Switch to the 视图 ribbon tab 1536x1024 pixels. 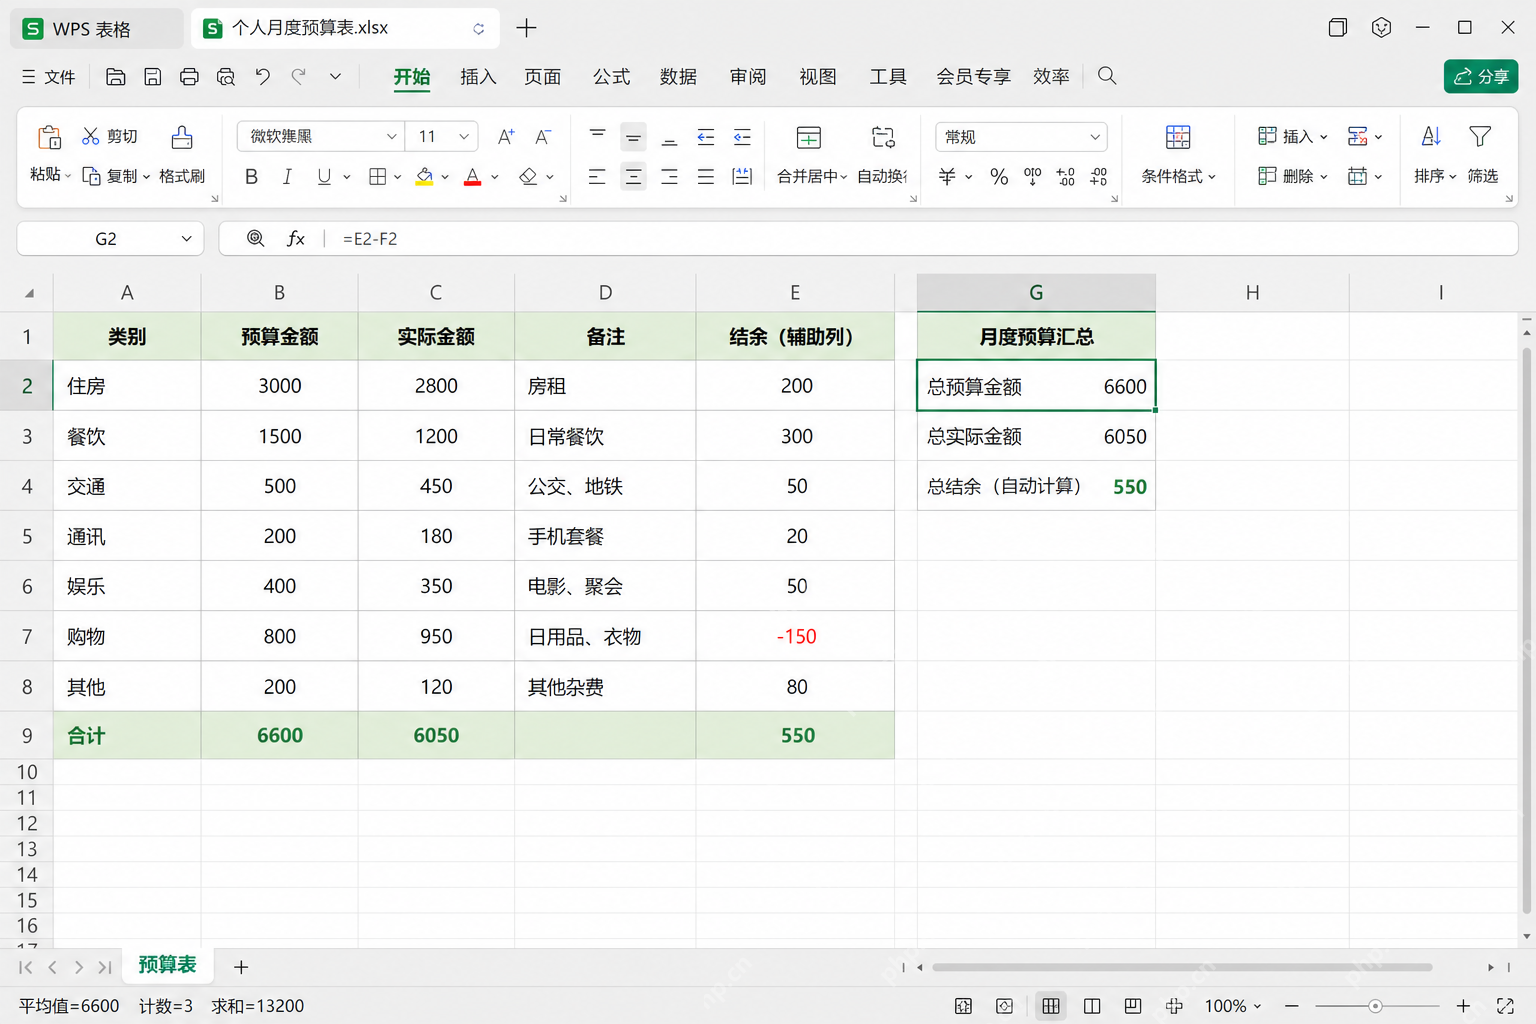(x=817, y=77)
